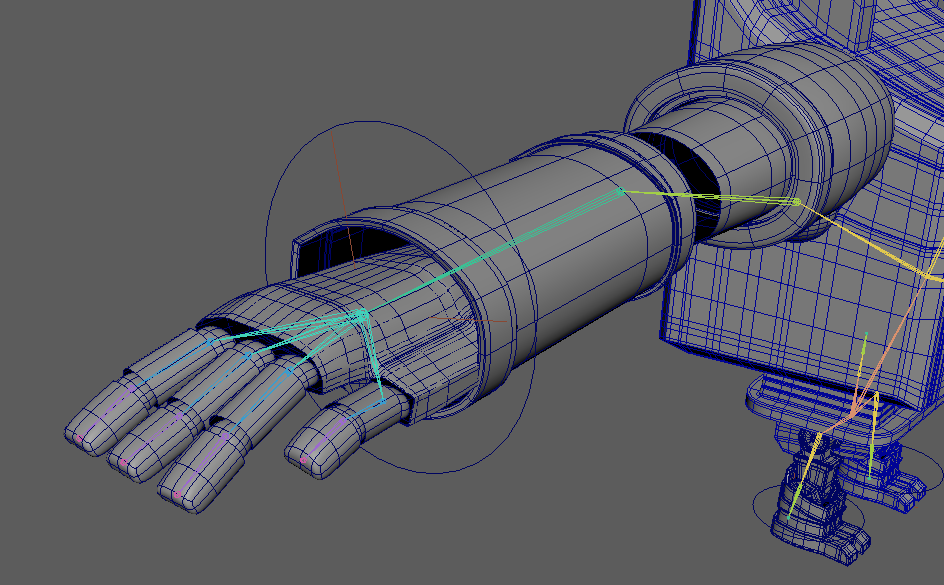Viewport: 944px width, 585px height.
Task: Select the orange hip joint above the legs
Action: [853, 413]
